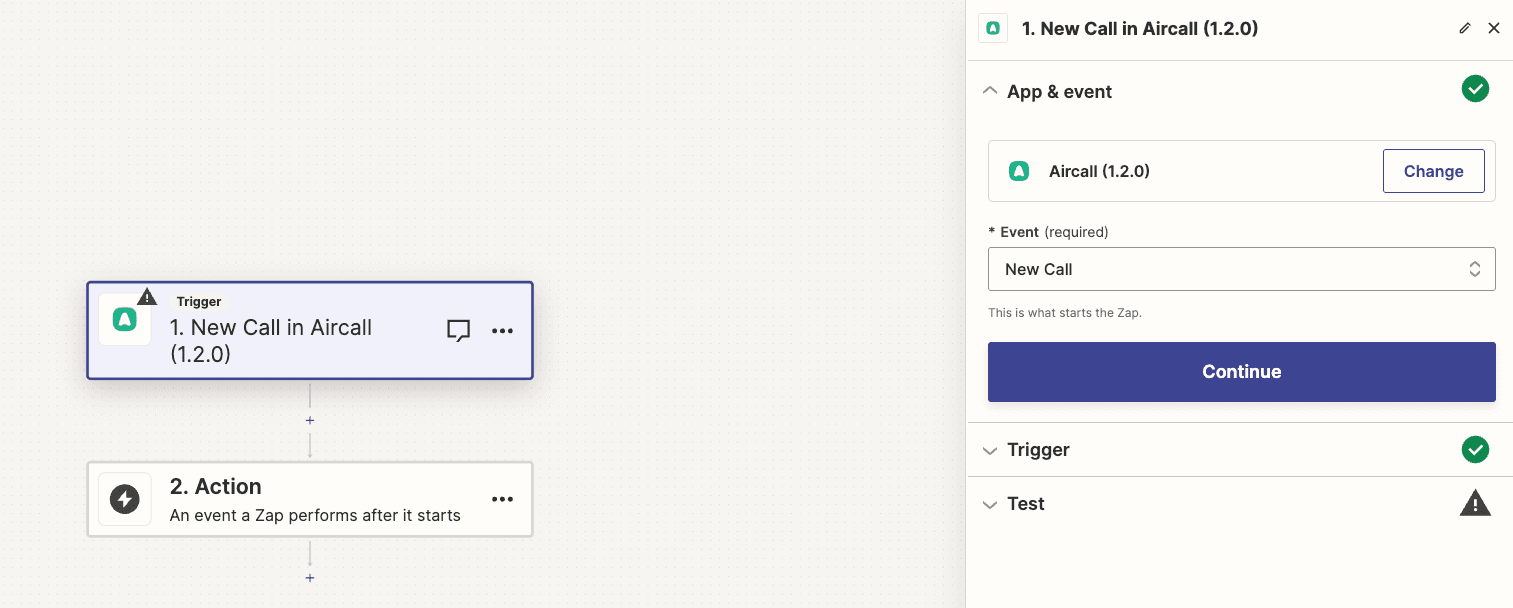Add a step between trigger and action
This screenshot has width=1513, height=608.
[310, 421]
